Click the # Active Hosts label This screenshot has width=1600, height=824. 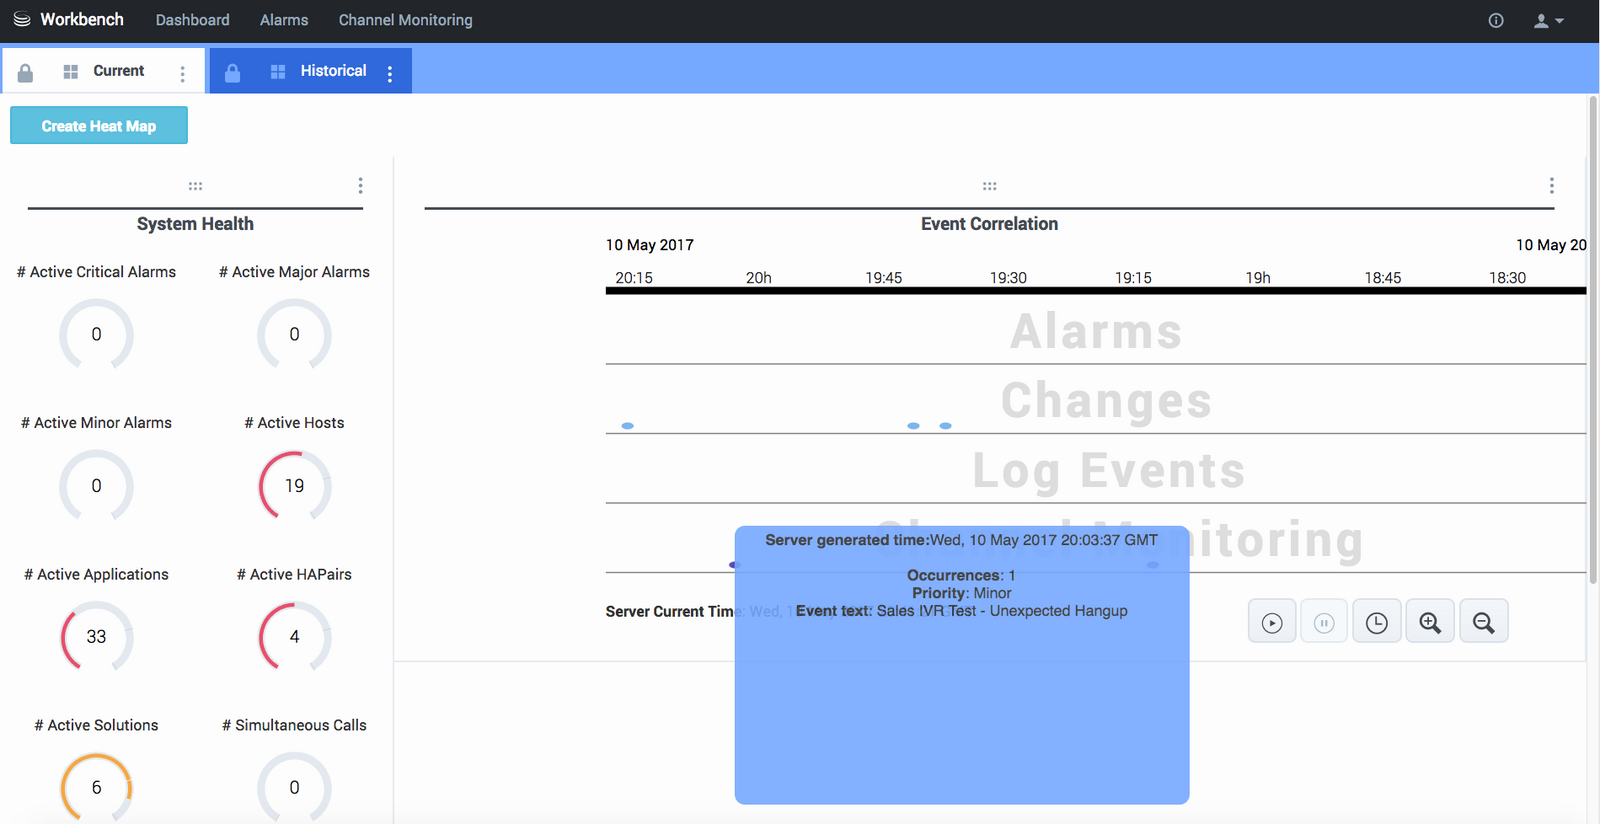click(294, 423)
